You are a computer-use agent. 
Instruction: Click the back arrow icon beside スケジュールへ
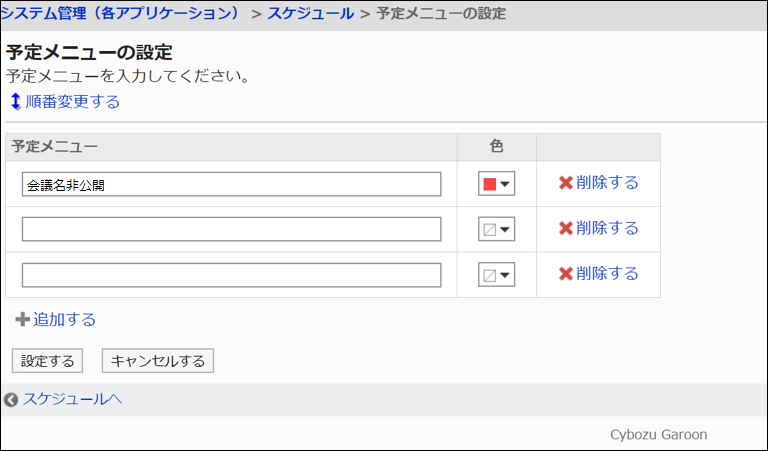pos(11,400)
